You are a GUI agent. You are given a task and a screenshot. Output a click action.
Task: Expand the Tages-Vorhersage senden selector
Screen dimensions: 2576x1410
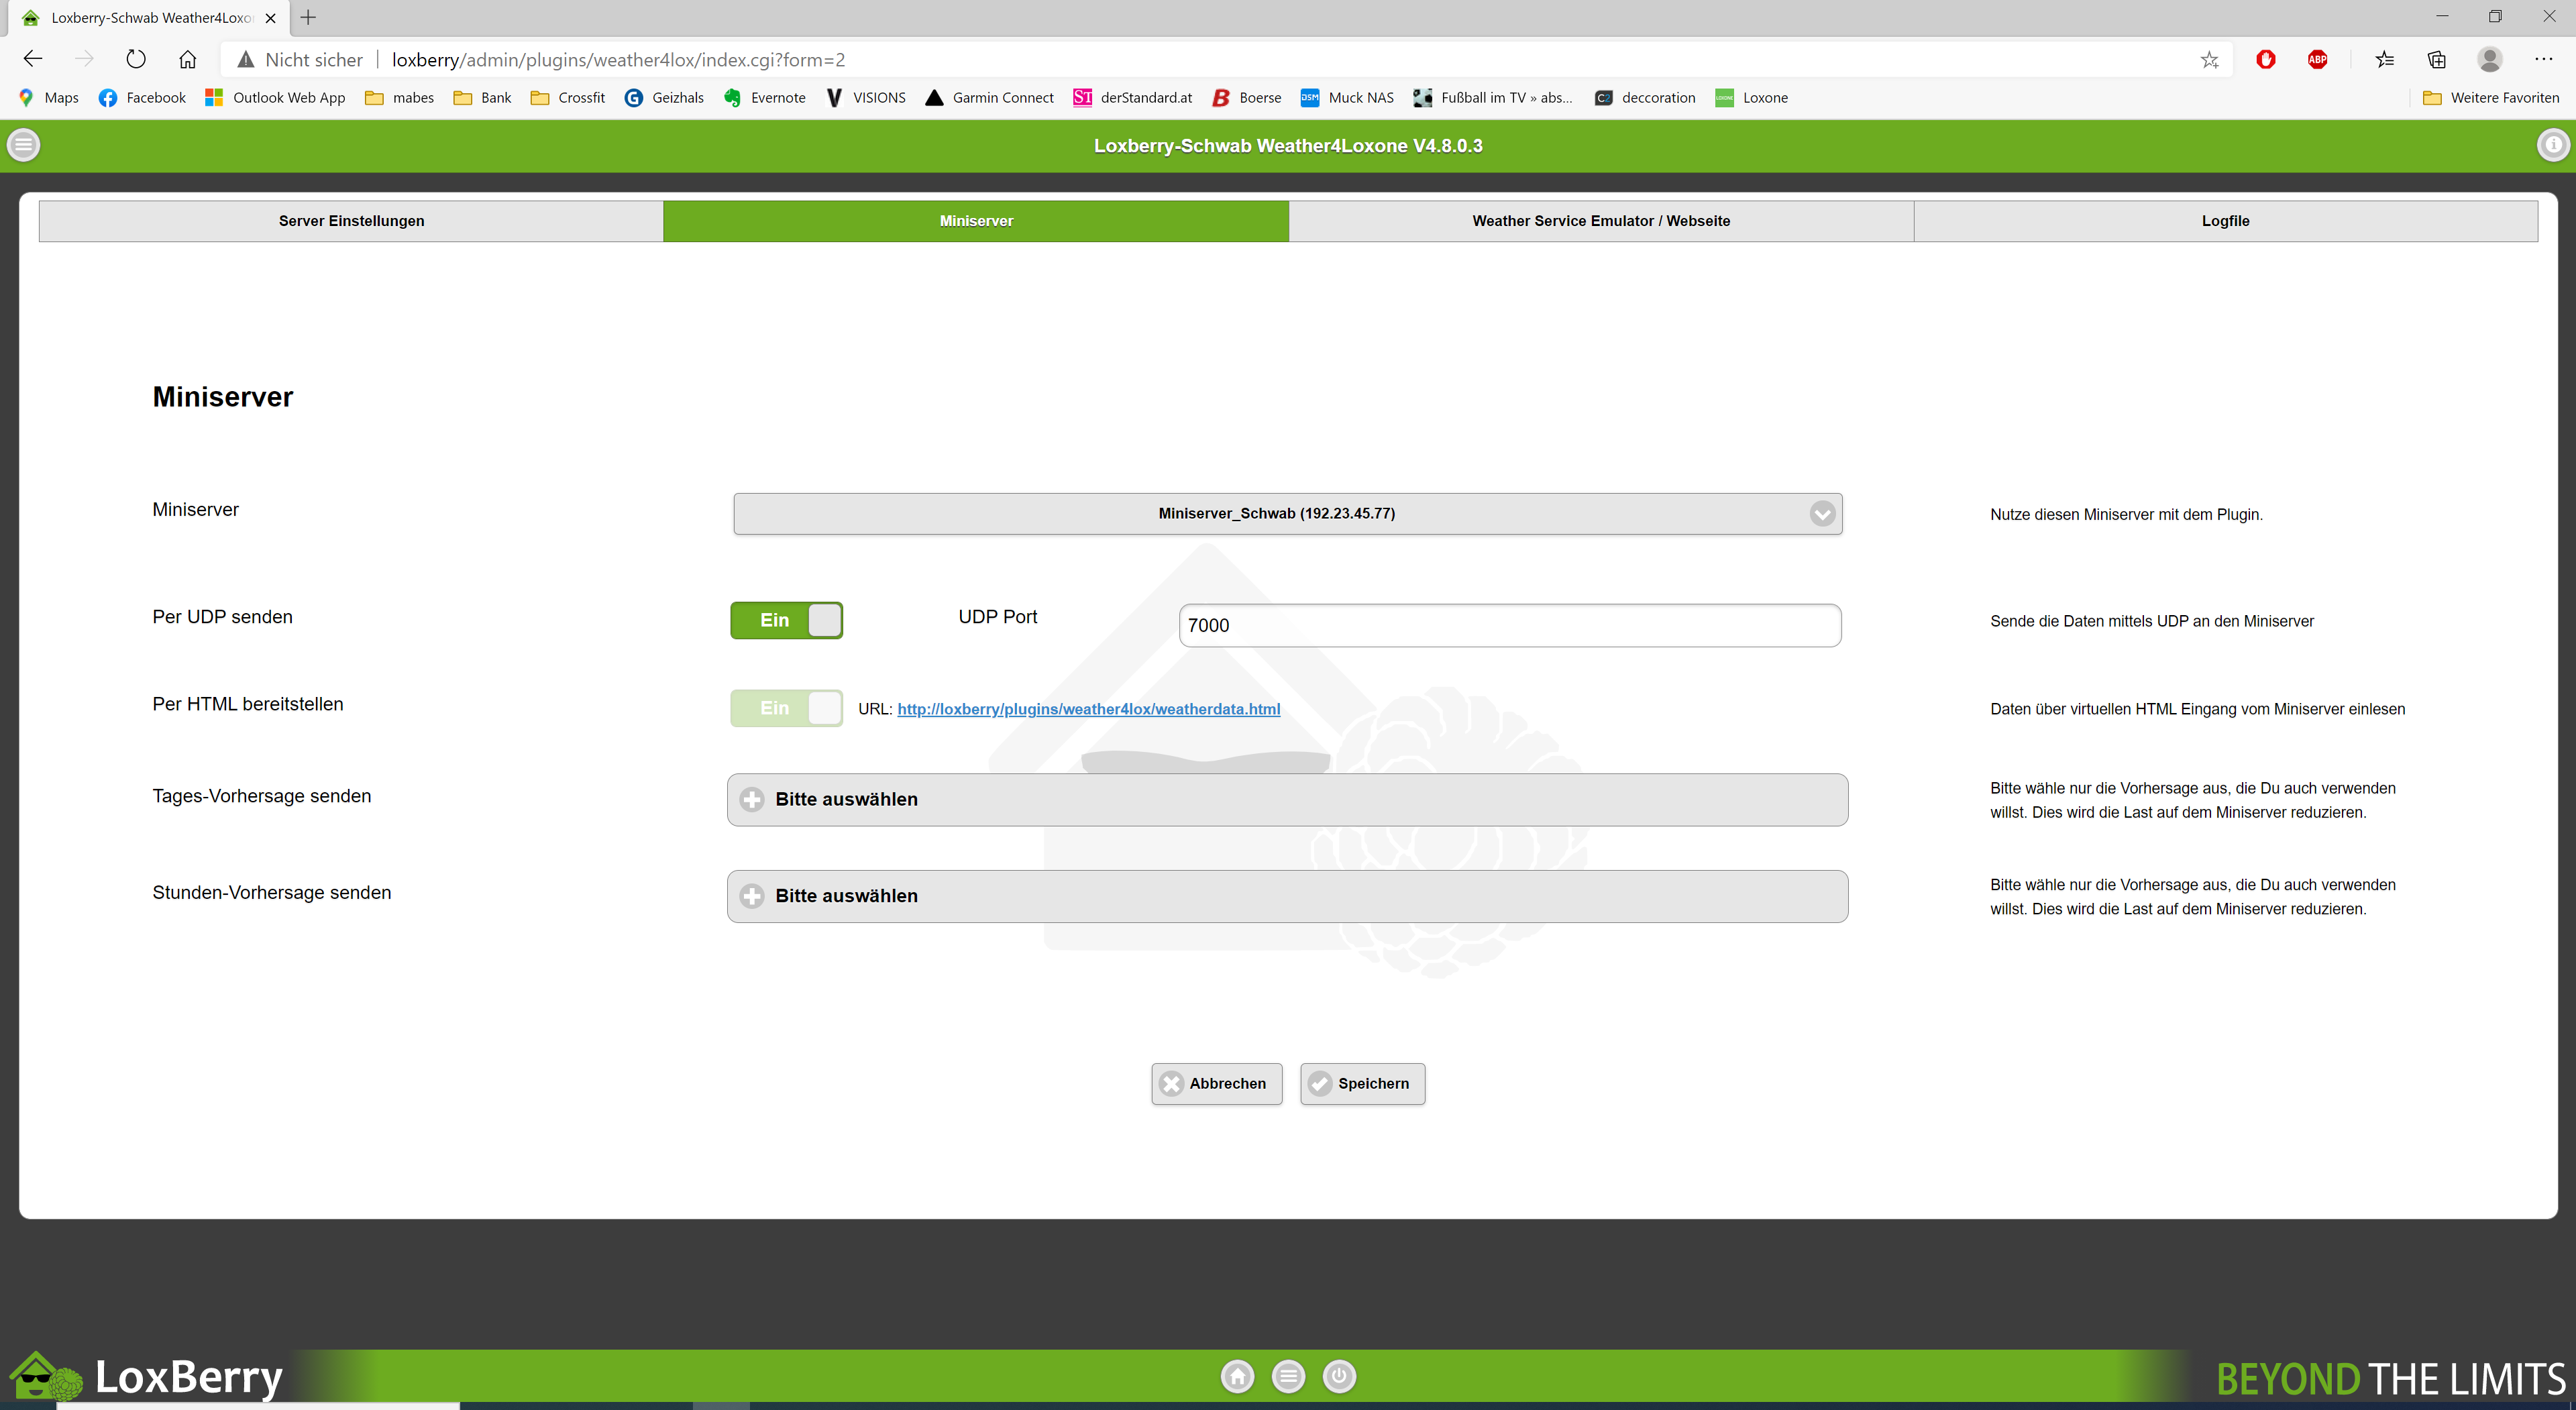point(1287,799)
